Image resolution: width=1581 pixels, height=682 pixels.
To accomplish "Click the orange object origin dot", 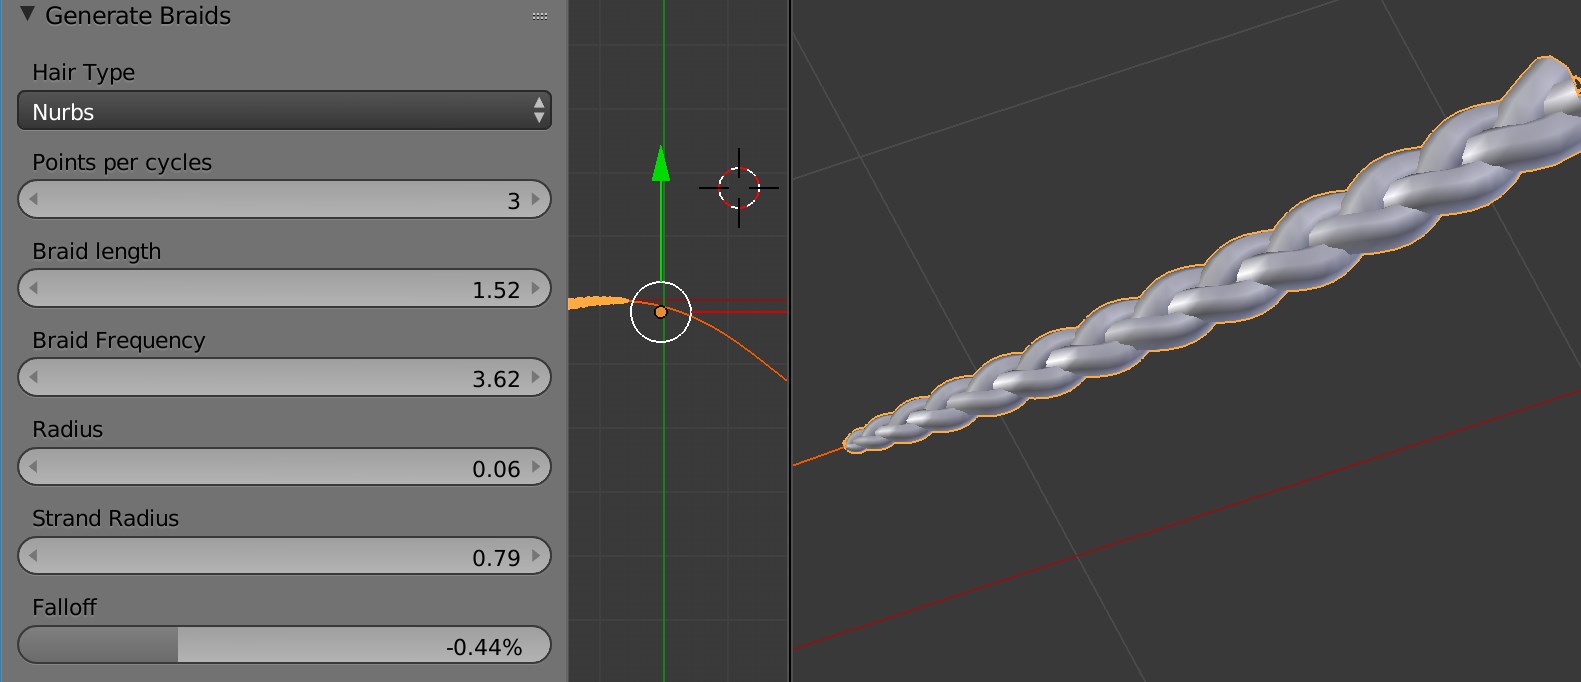I will [x=661, y=312].
